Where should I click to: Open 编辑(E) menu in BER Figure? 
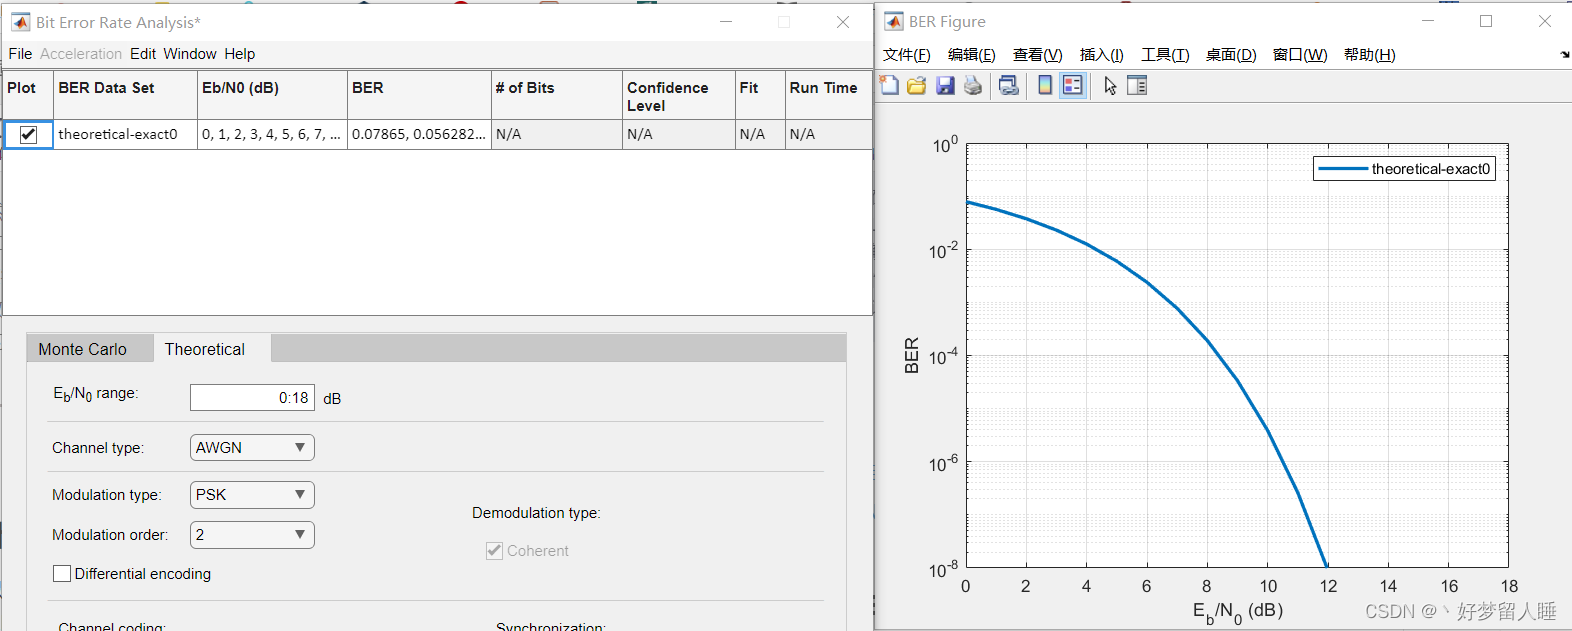(972, 55)
